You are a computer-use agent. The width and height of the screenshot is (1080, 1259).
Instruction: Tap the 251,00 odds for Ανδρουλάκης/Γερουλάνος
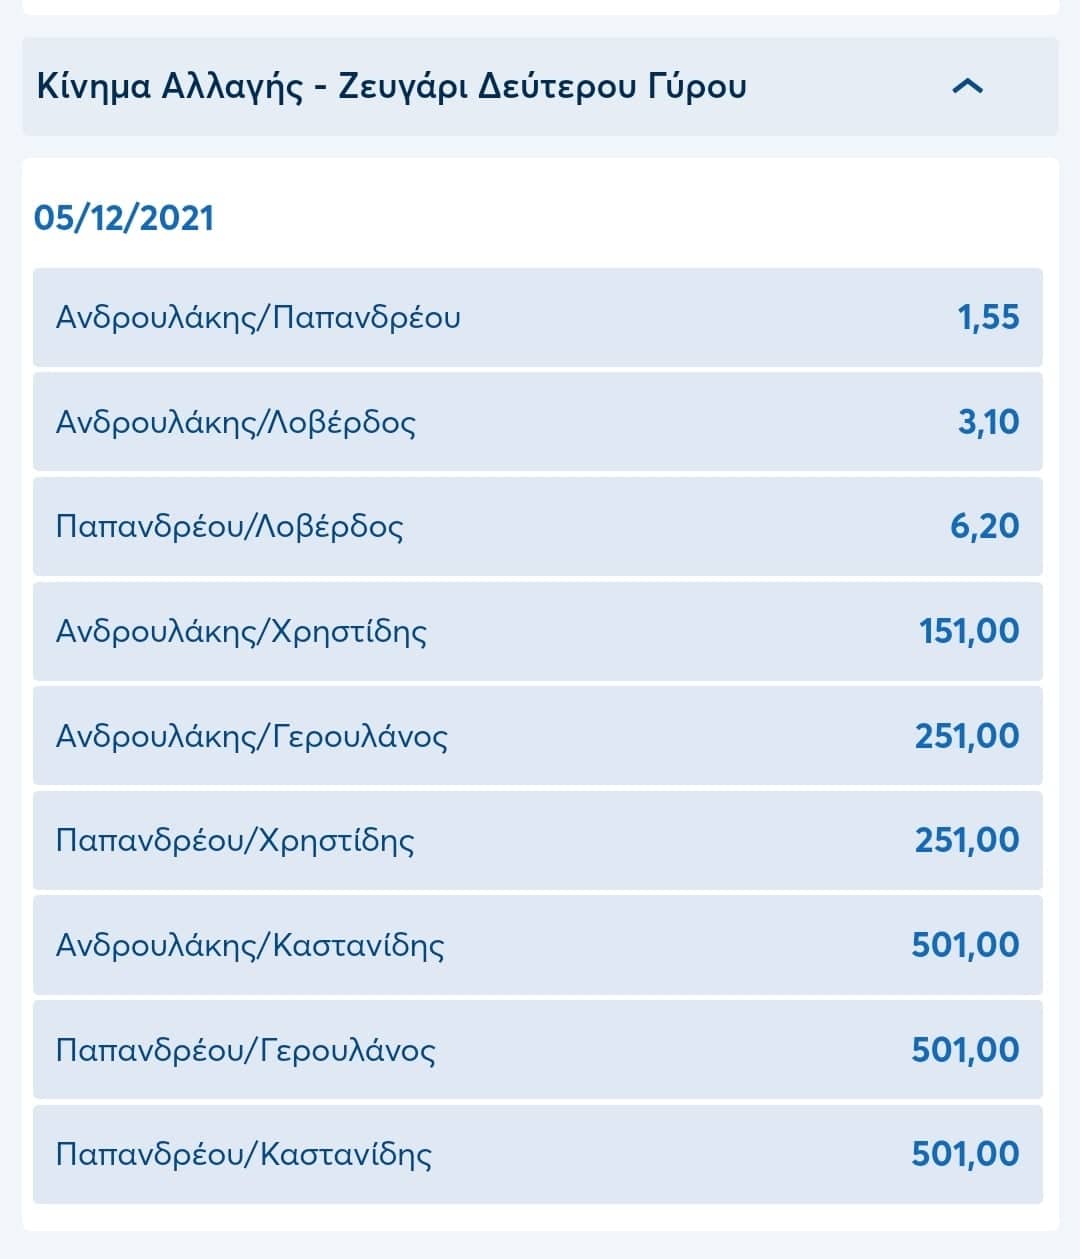tap(967, 736)
